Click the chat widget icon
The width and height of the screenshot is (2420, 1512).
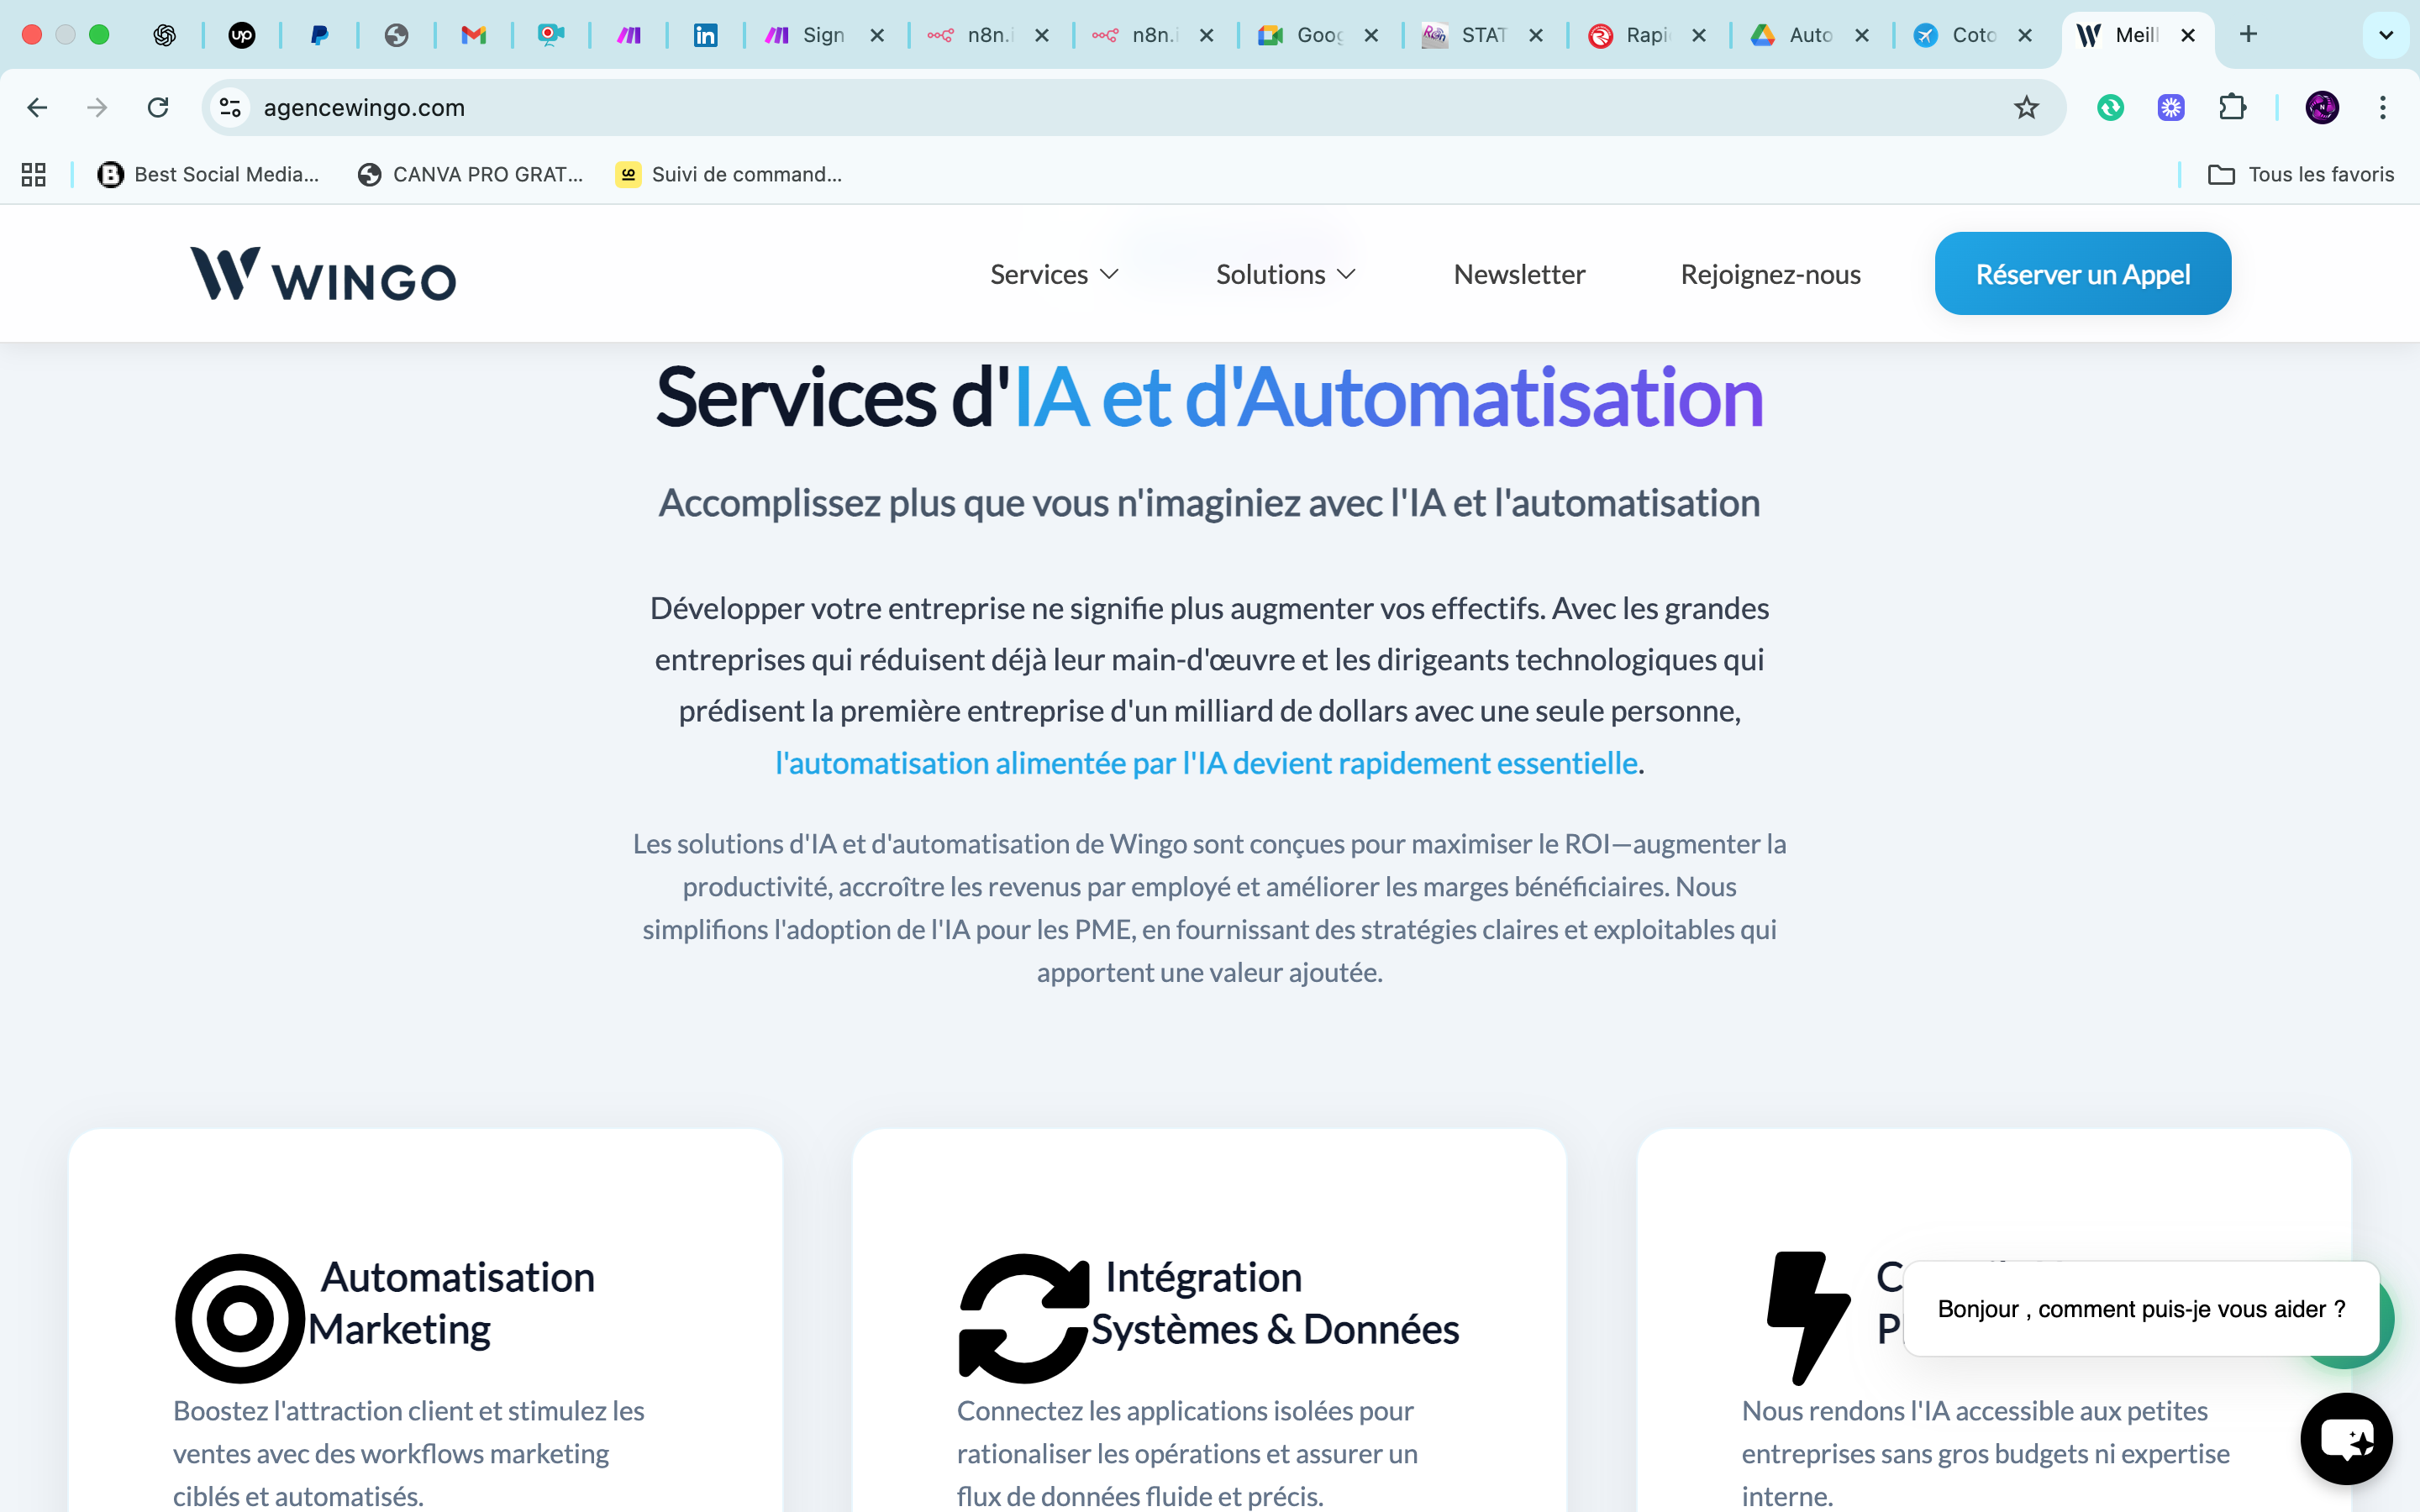coord(2345,1438)
